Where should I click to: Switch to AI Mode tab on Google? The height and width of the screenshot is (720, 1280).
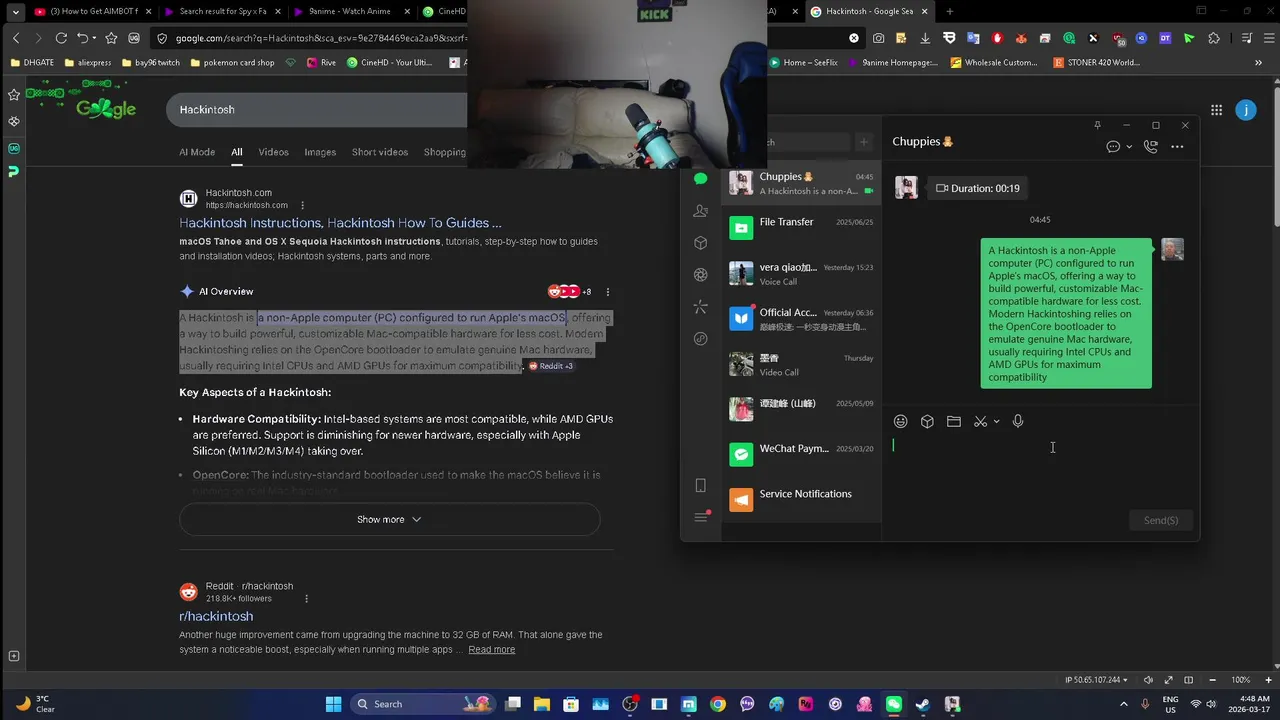click(x=197, y=152)
